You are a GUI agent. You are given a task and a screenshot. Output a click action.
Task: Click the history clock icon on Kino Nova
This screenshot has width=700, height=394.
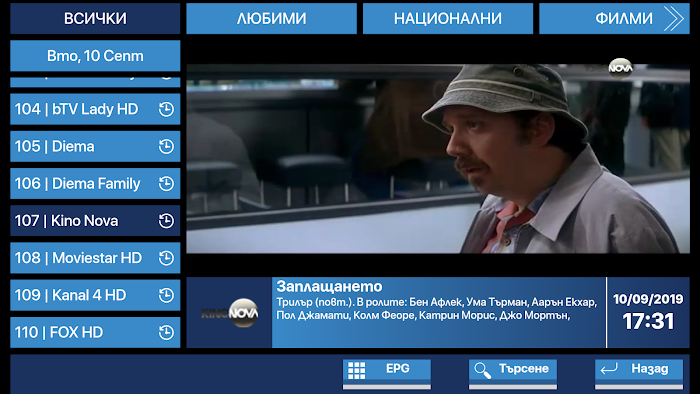[x=166, y=221]
